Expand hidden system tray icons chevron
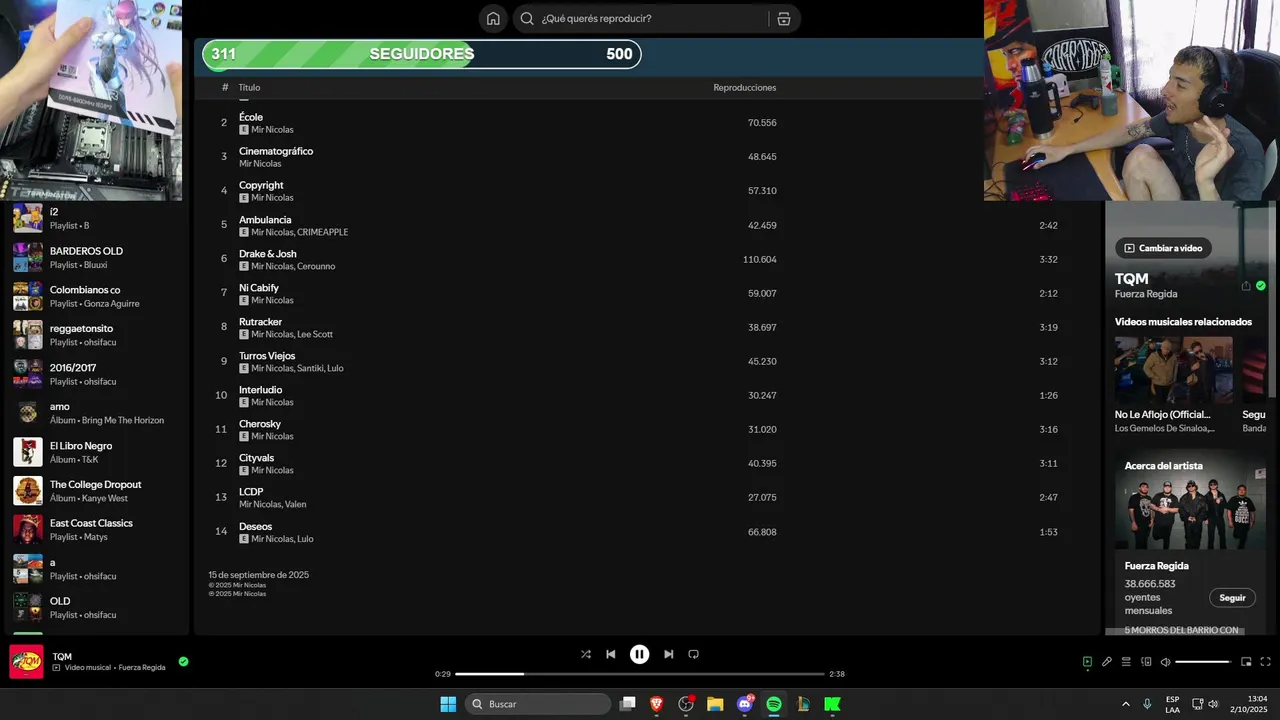Viewport: 1280px width, 720px height. (x=1125, y=704)
